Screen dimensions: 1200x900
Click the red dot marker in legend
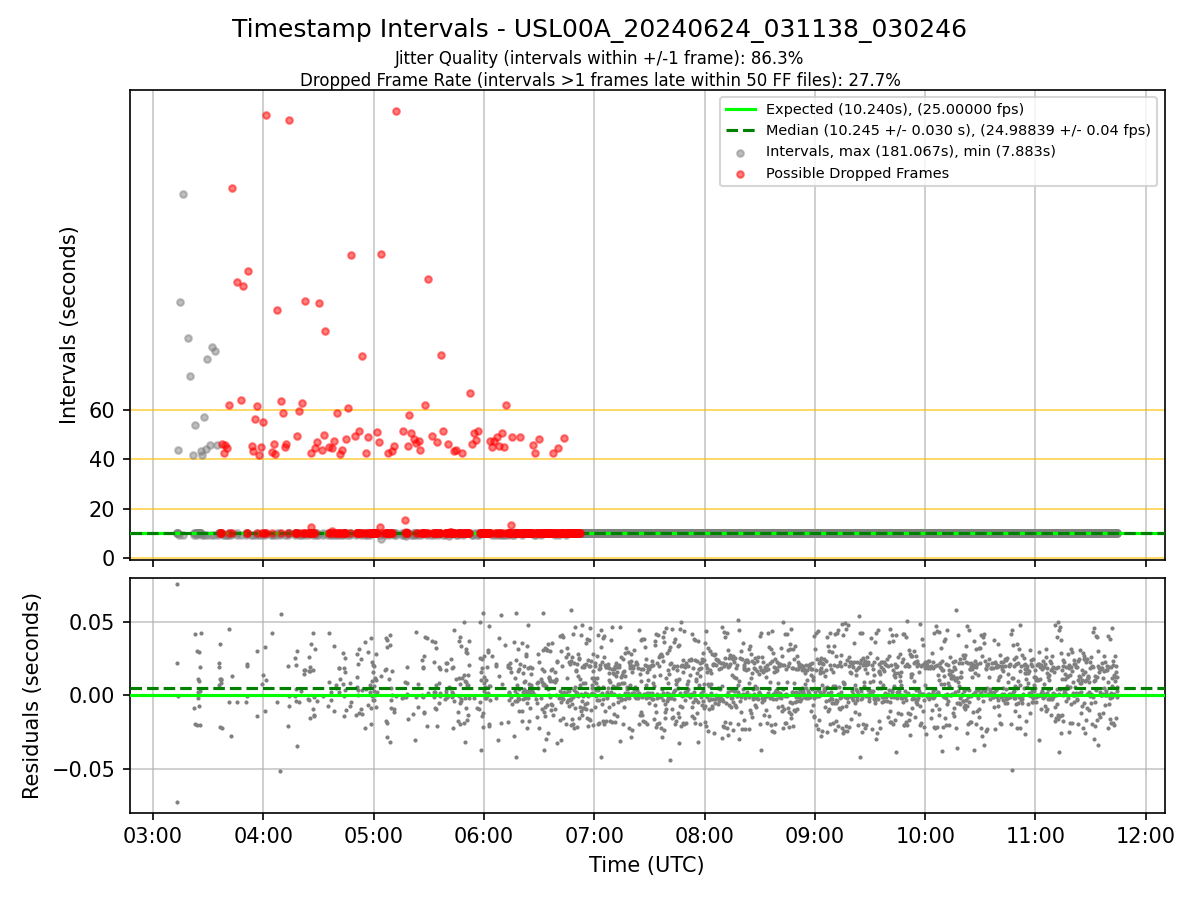pyautogui.click(x=741, y=173)
